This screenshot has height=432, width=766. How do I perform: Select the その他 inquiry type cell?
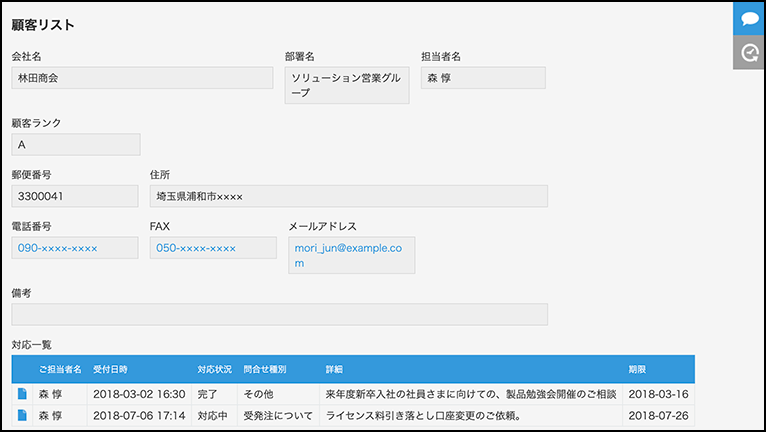278,394
